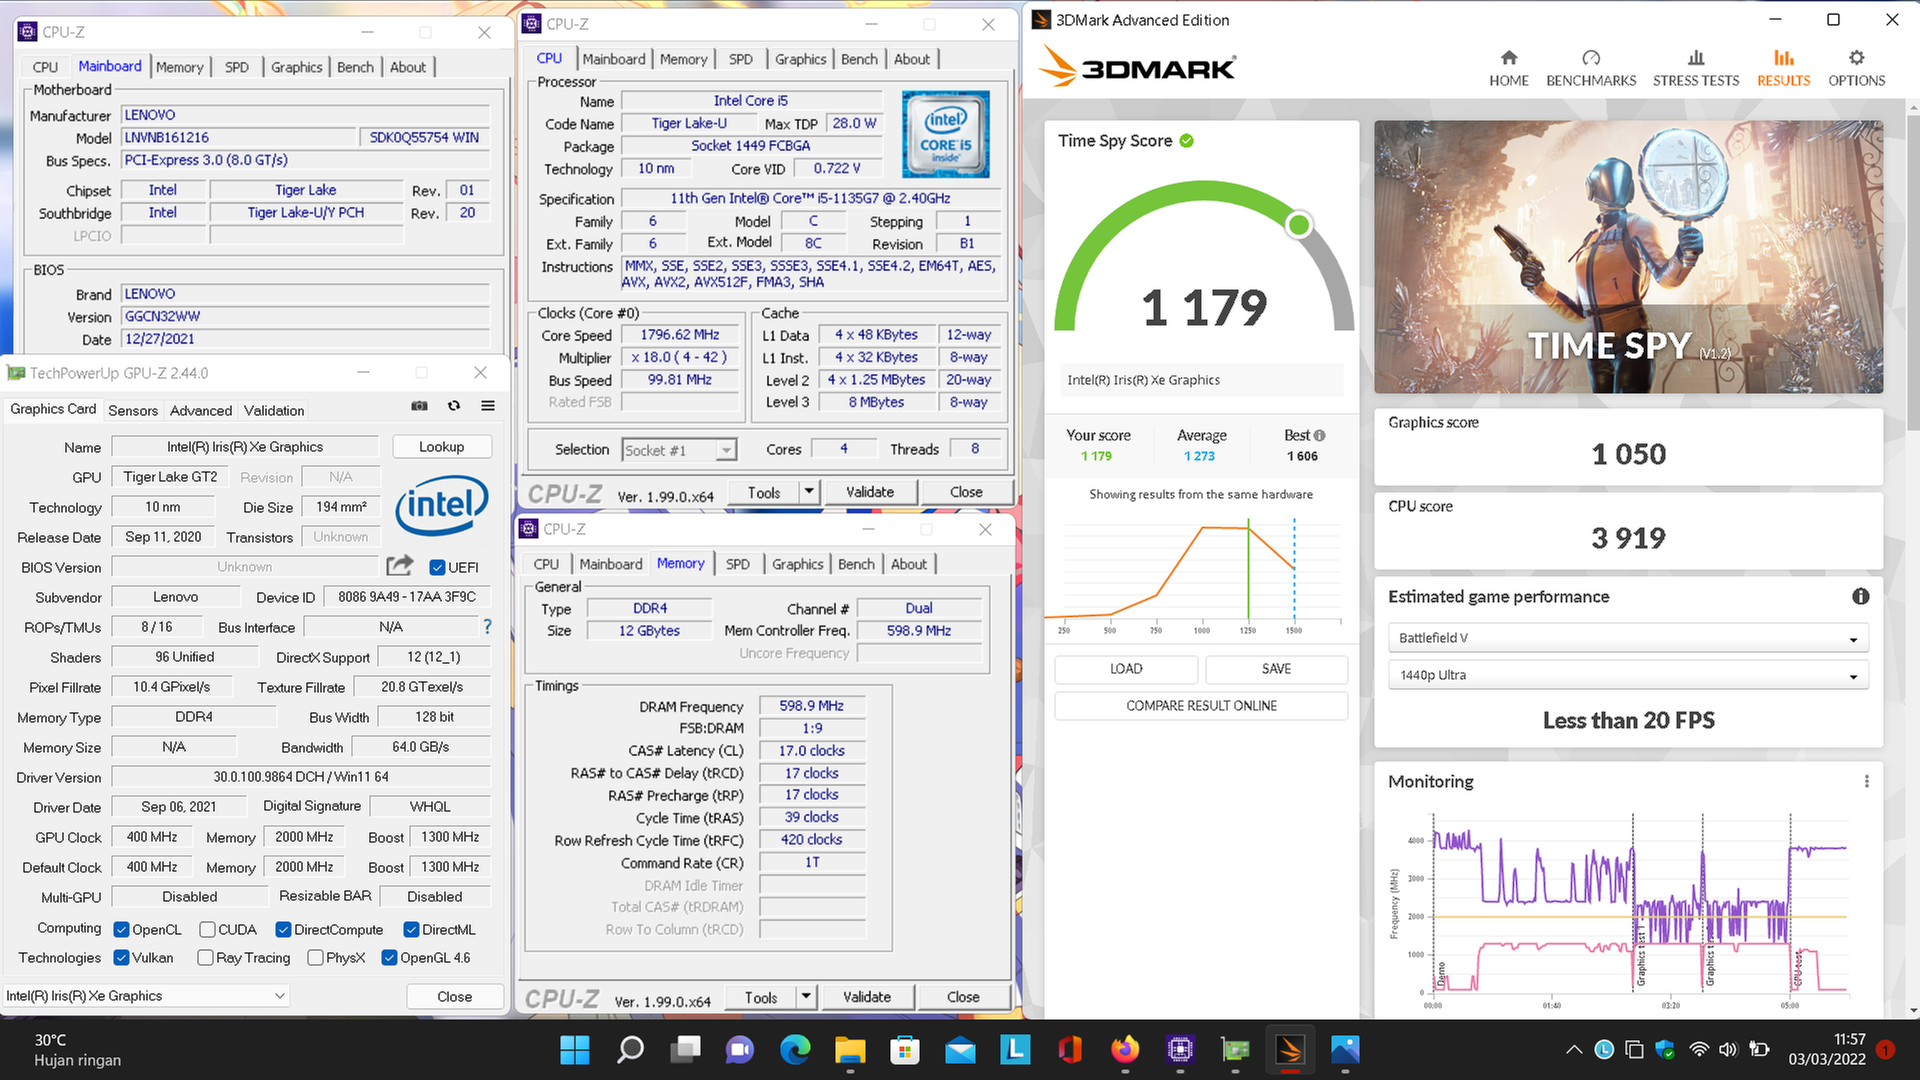Open the Monitoring panel three-dot menu
The width and height of the screenshot is (1920, 1080).
click(x=1866, y=781)
